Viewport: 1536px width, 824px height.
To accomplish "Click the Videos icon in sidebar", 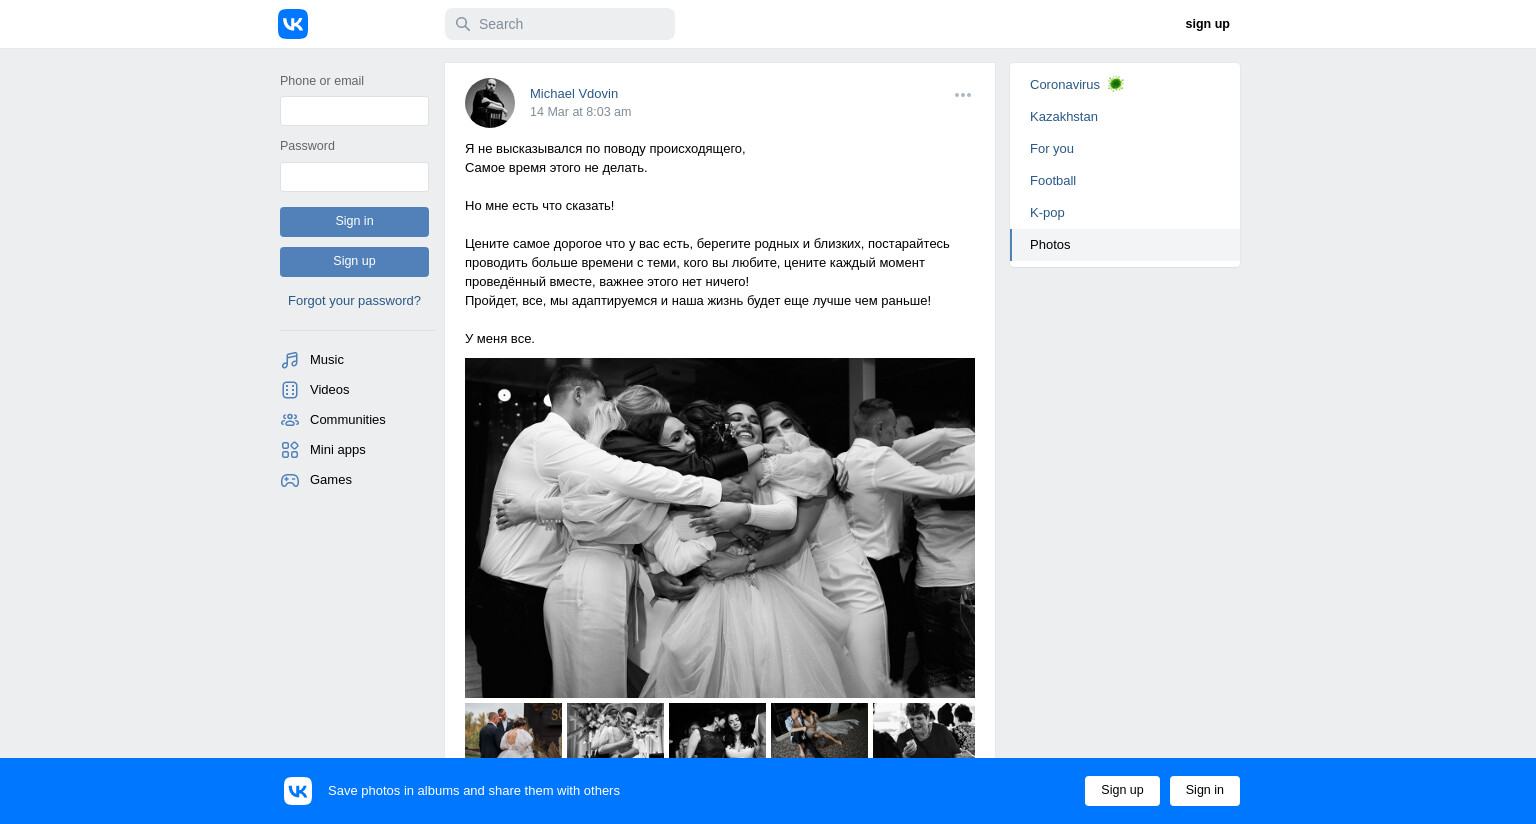I will (290, 390).
